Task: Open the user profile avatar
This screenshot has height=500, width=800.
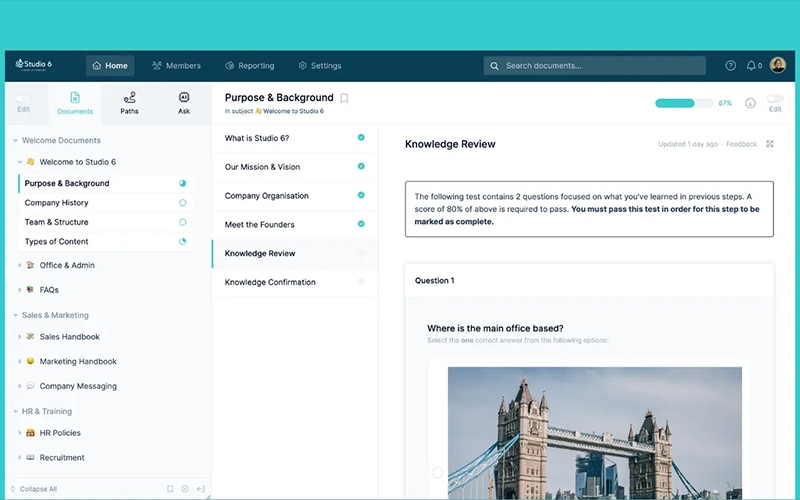Action: click(777, 66)
